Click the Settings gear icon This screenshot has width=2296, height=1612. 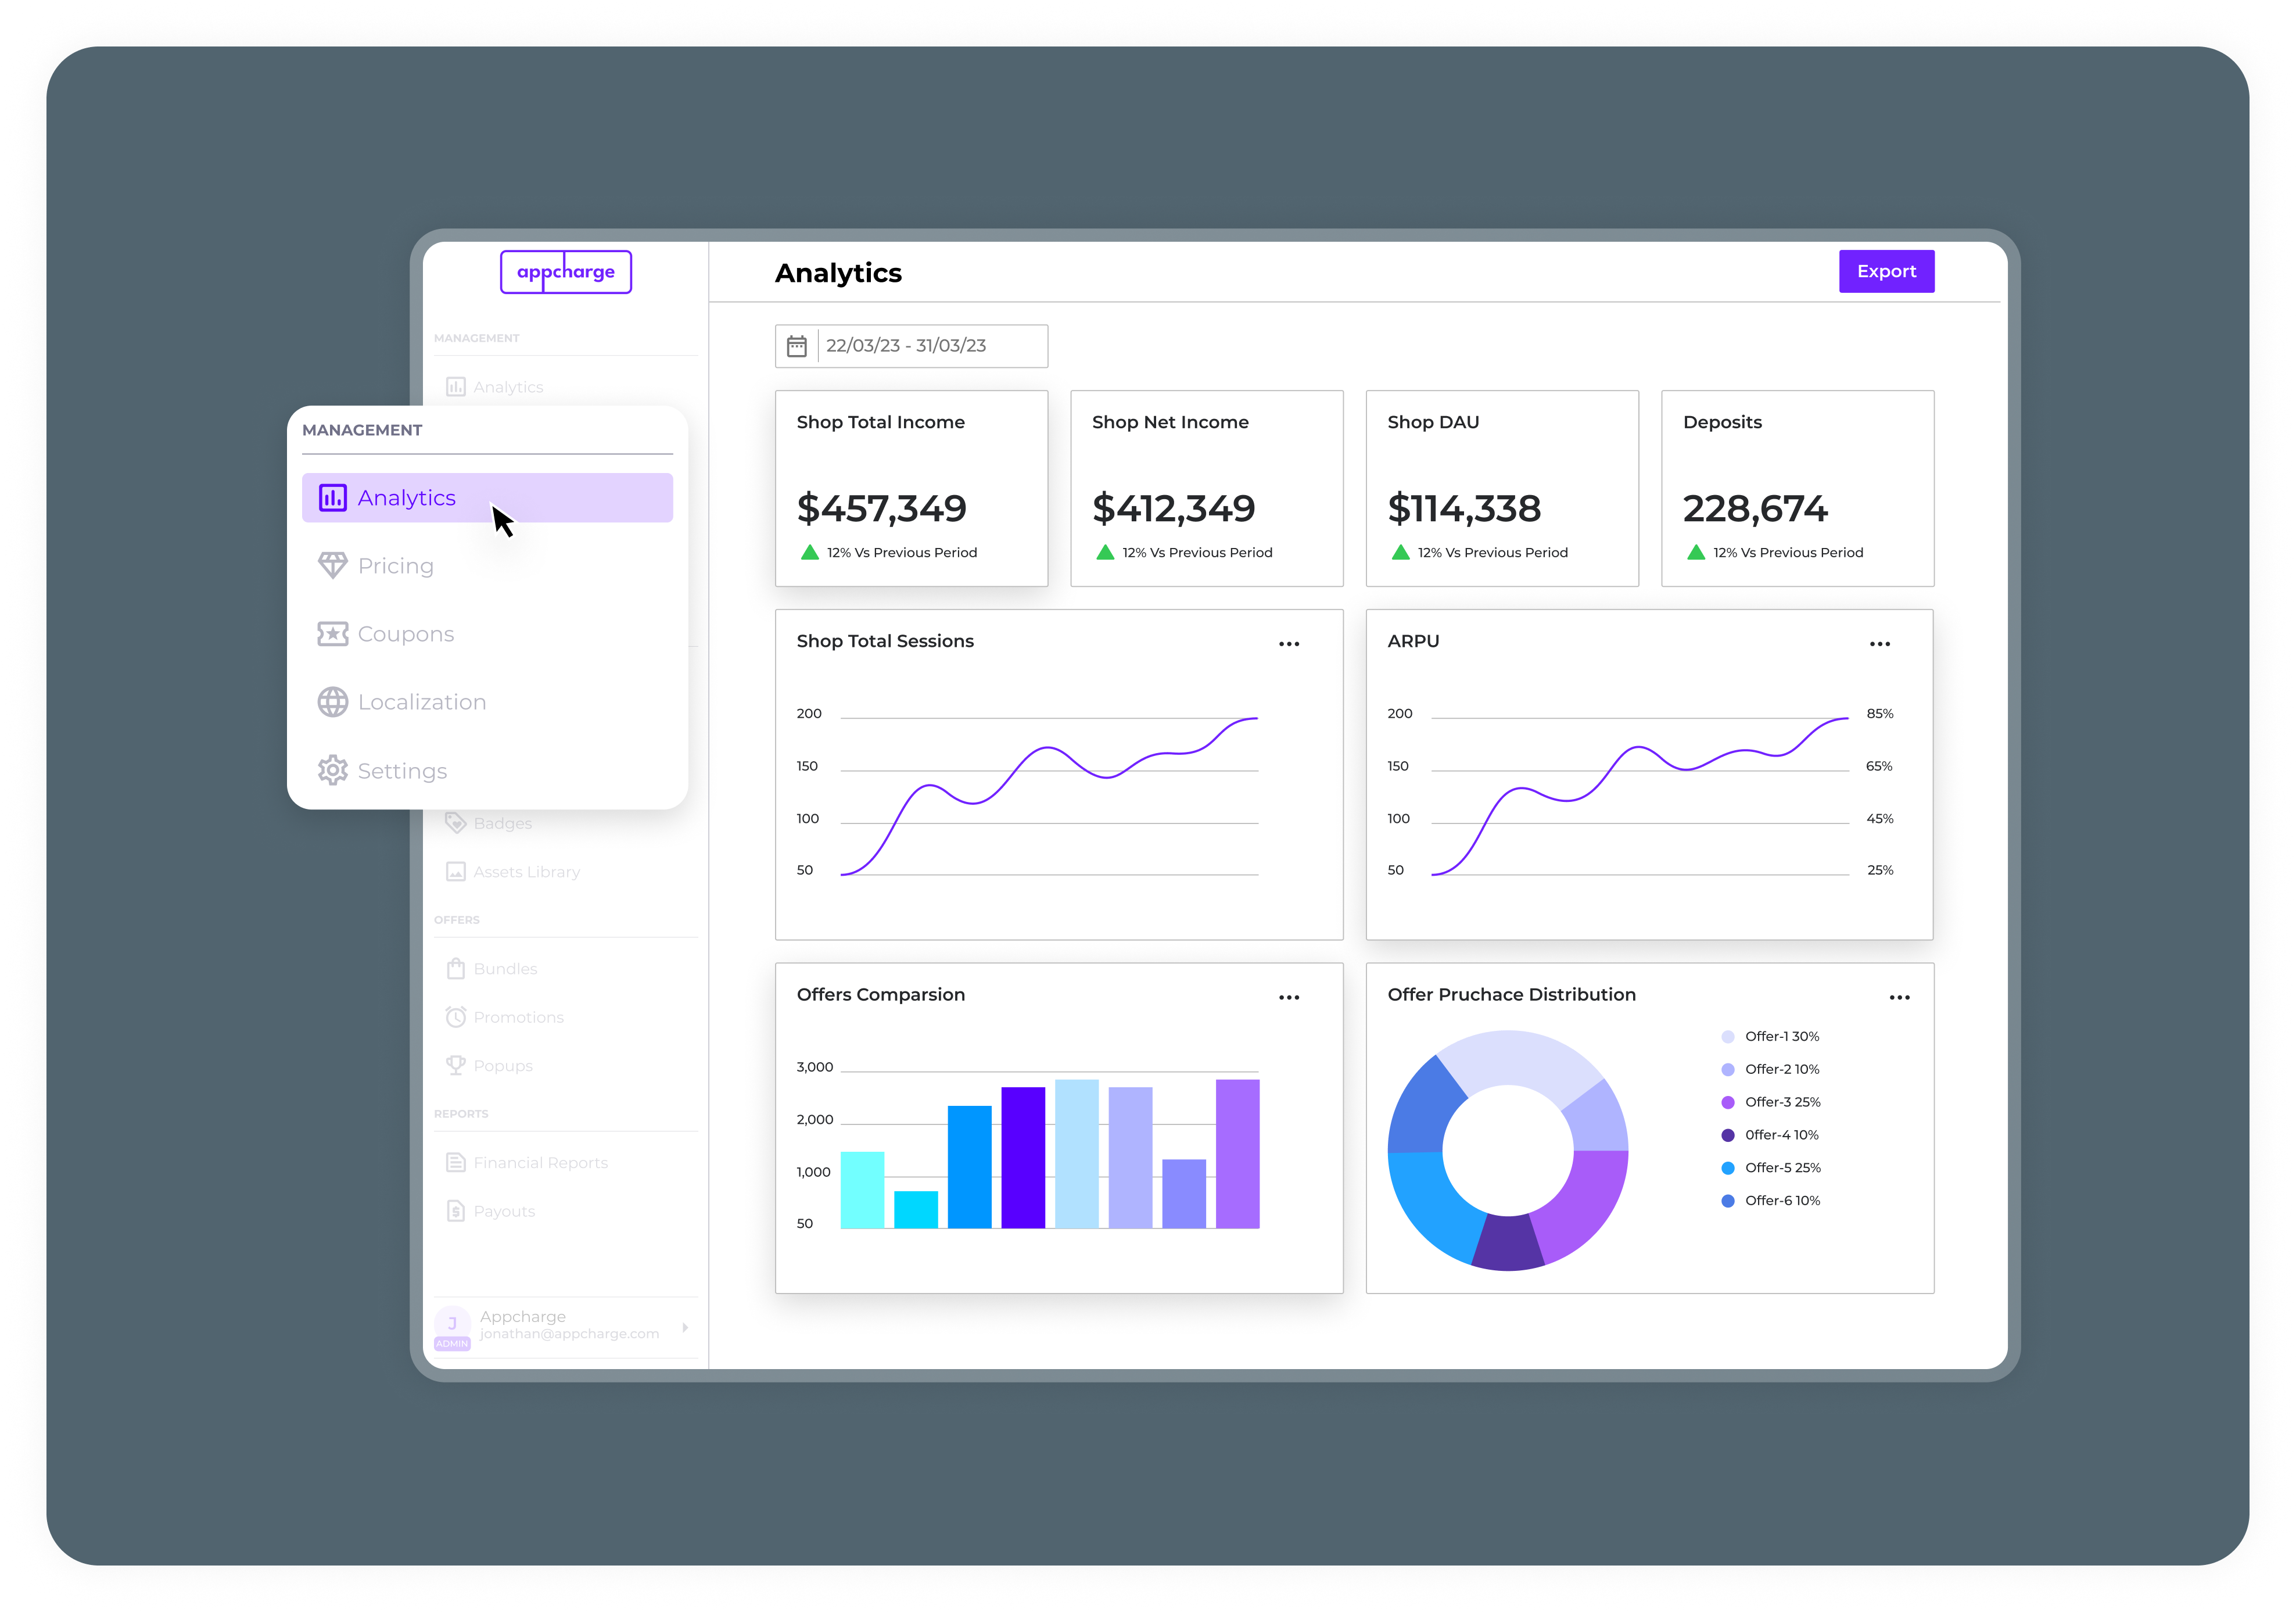point(332,770)
